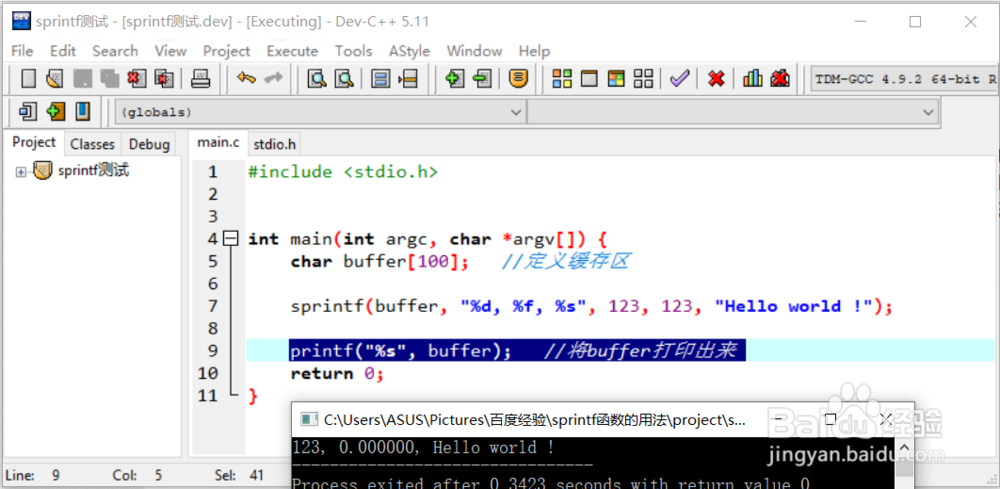Click the return 0; statement
The height and width of the screenshot is (489, 1000).
(337, 373)
